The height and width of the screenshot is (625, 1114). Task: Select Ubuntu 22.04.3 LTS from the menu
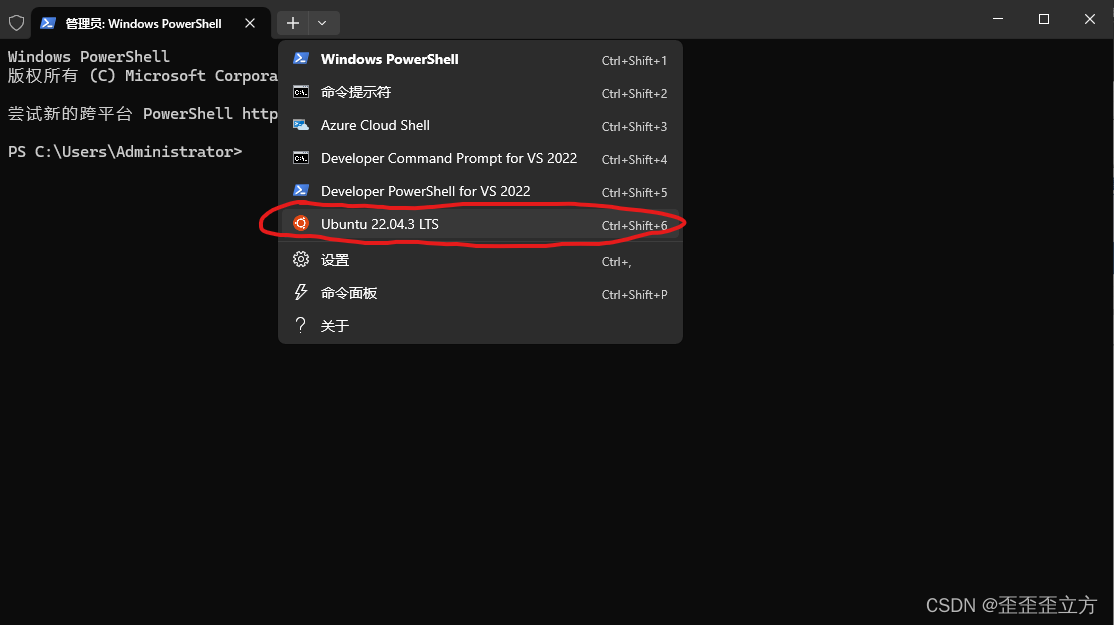[380, 224]
